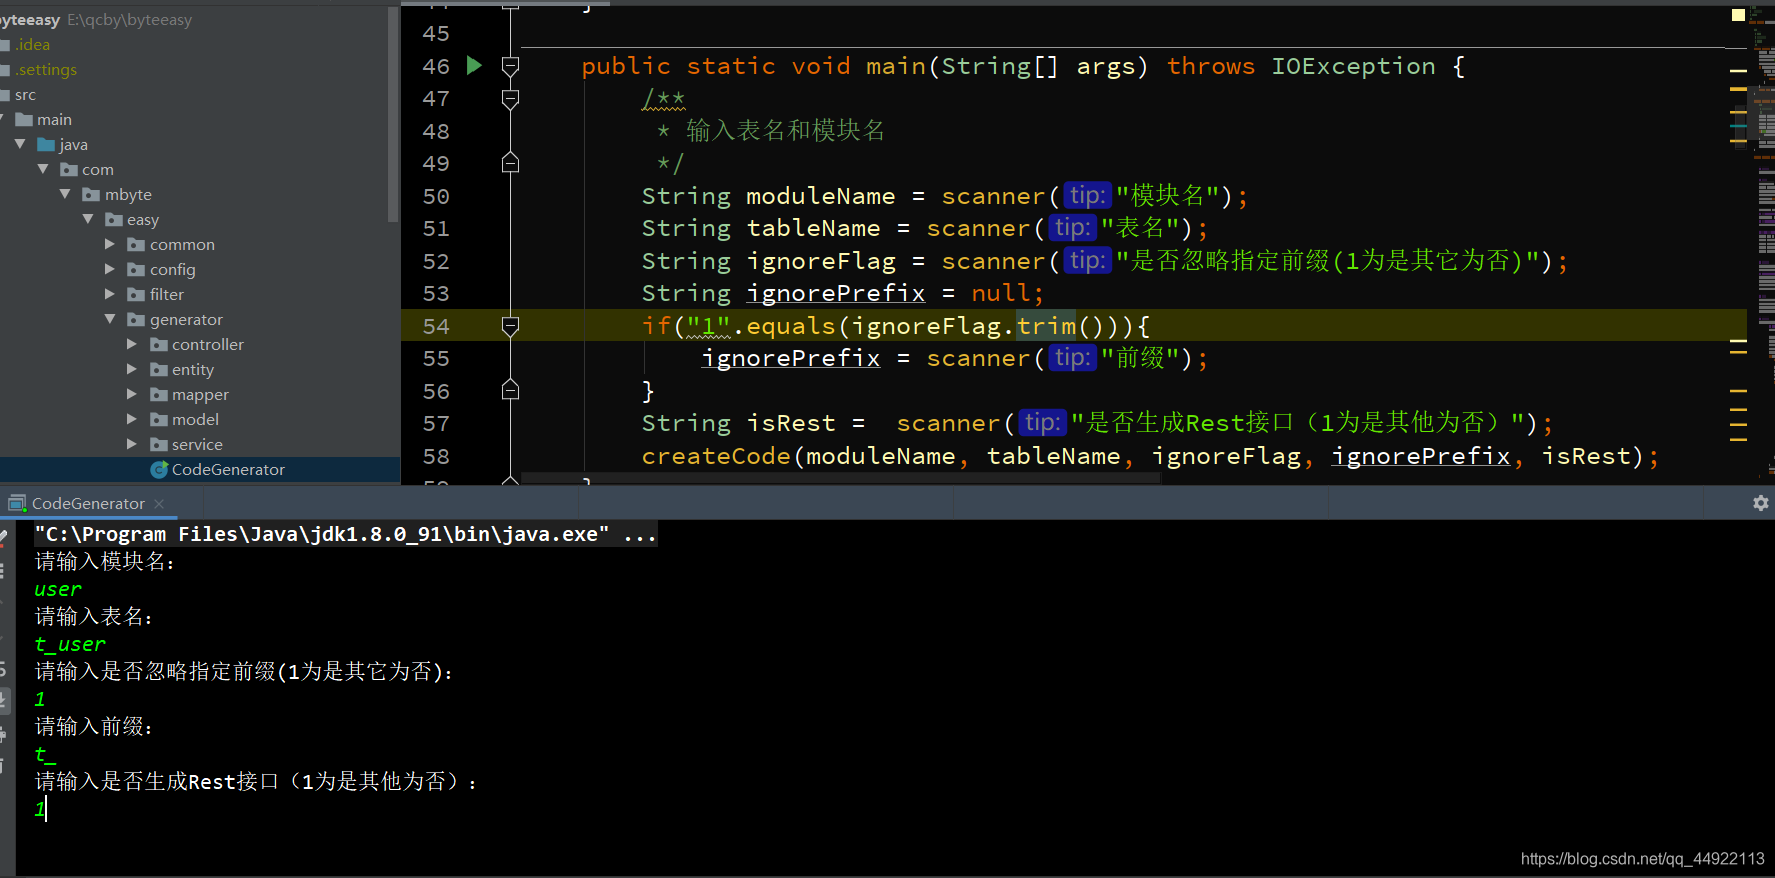This screenshot has width=1775, height=878.
Task: Expand the mapper package arrow
Action: click(132, 394)
